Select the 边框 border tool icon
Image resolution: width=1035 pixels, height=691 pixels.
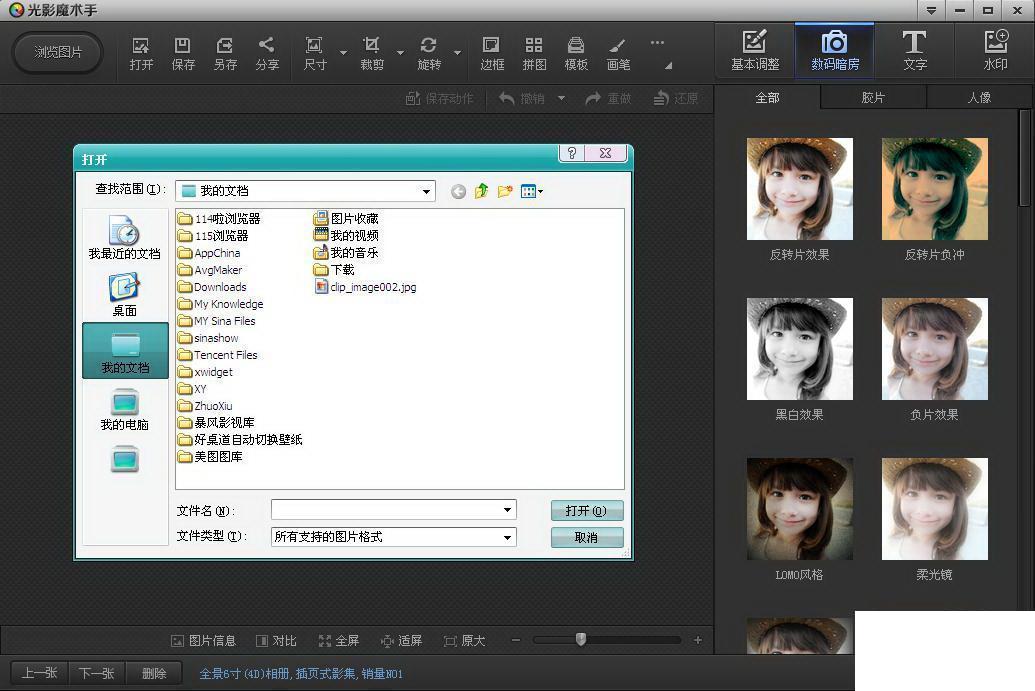point(492,53)
